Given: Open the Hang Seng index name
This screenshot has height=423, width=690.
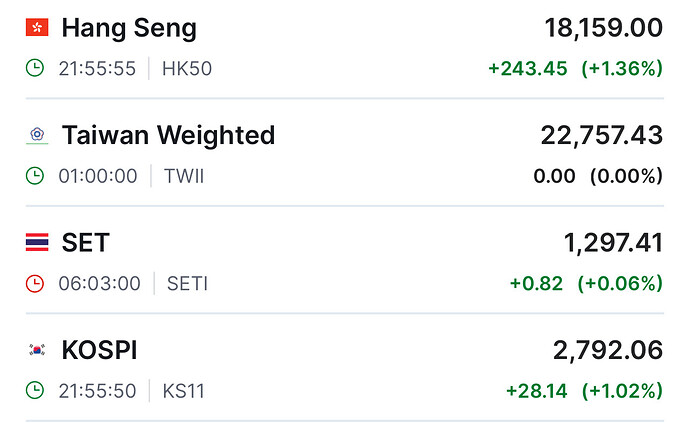Looking at the screenshot, I should coord(129,28).
